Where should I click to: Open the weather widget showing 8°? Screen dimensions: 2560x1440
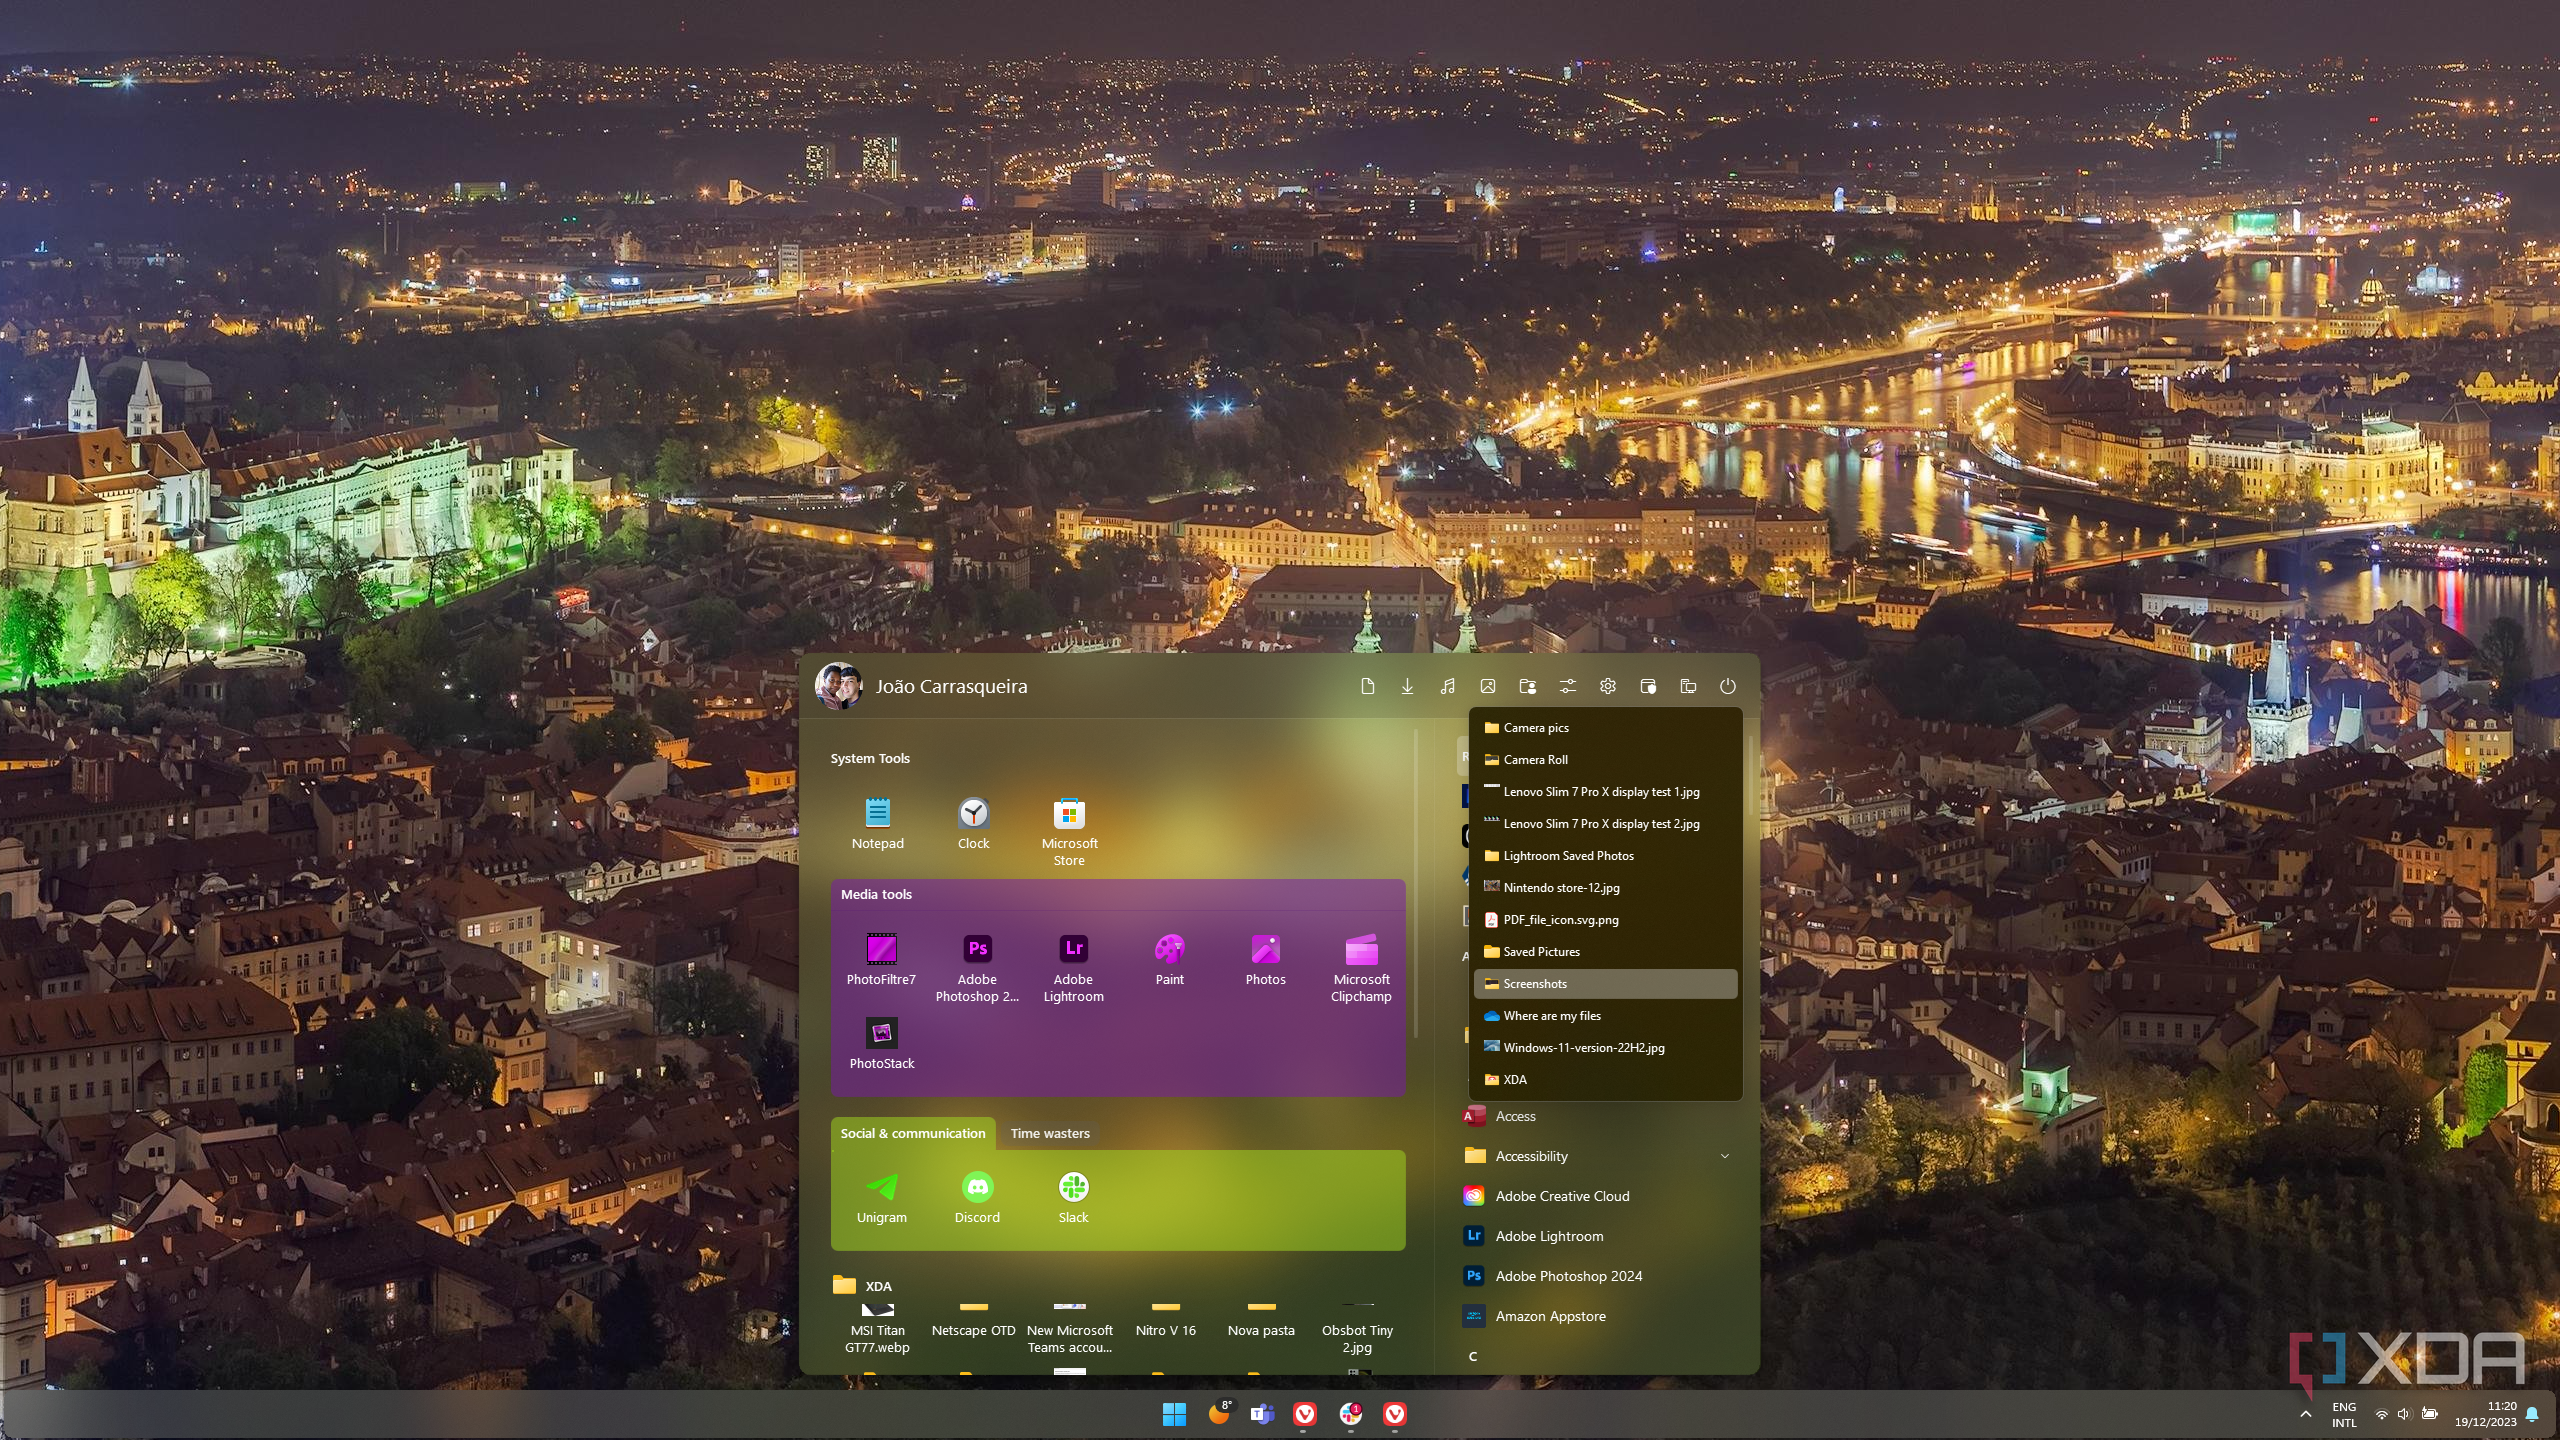pyautogui.click(x=1220, y=1413)
